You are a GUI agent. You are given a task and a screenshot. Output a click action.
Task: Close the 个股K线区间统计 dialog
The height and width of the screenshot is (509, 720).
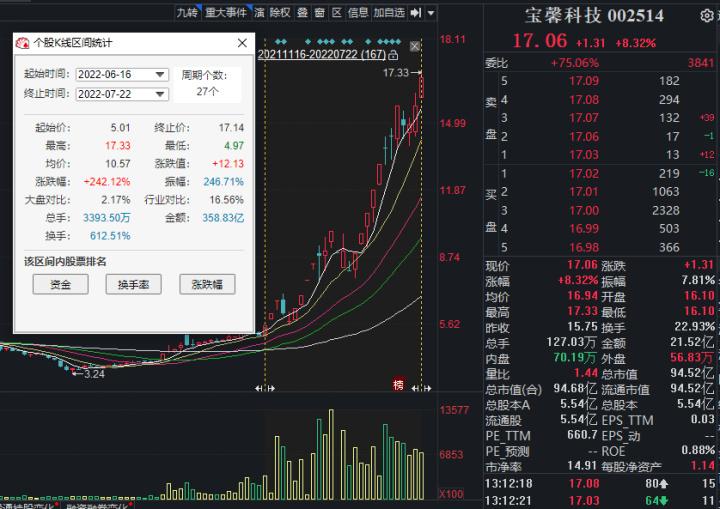[242, 43]
